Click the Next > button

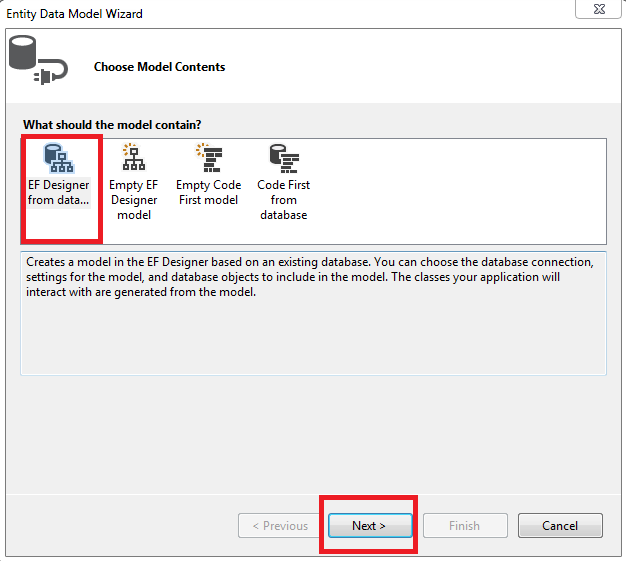pos(370,525)
